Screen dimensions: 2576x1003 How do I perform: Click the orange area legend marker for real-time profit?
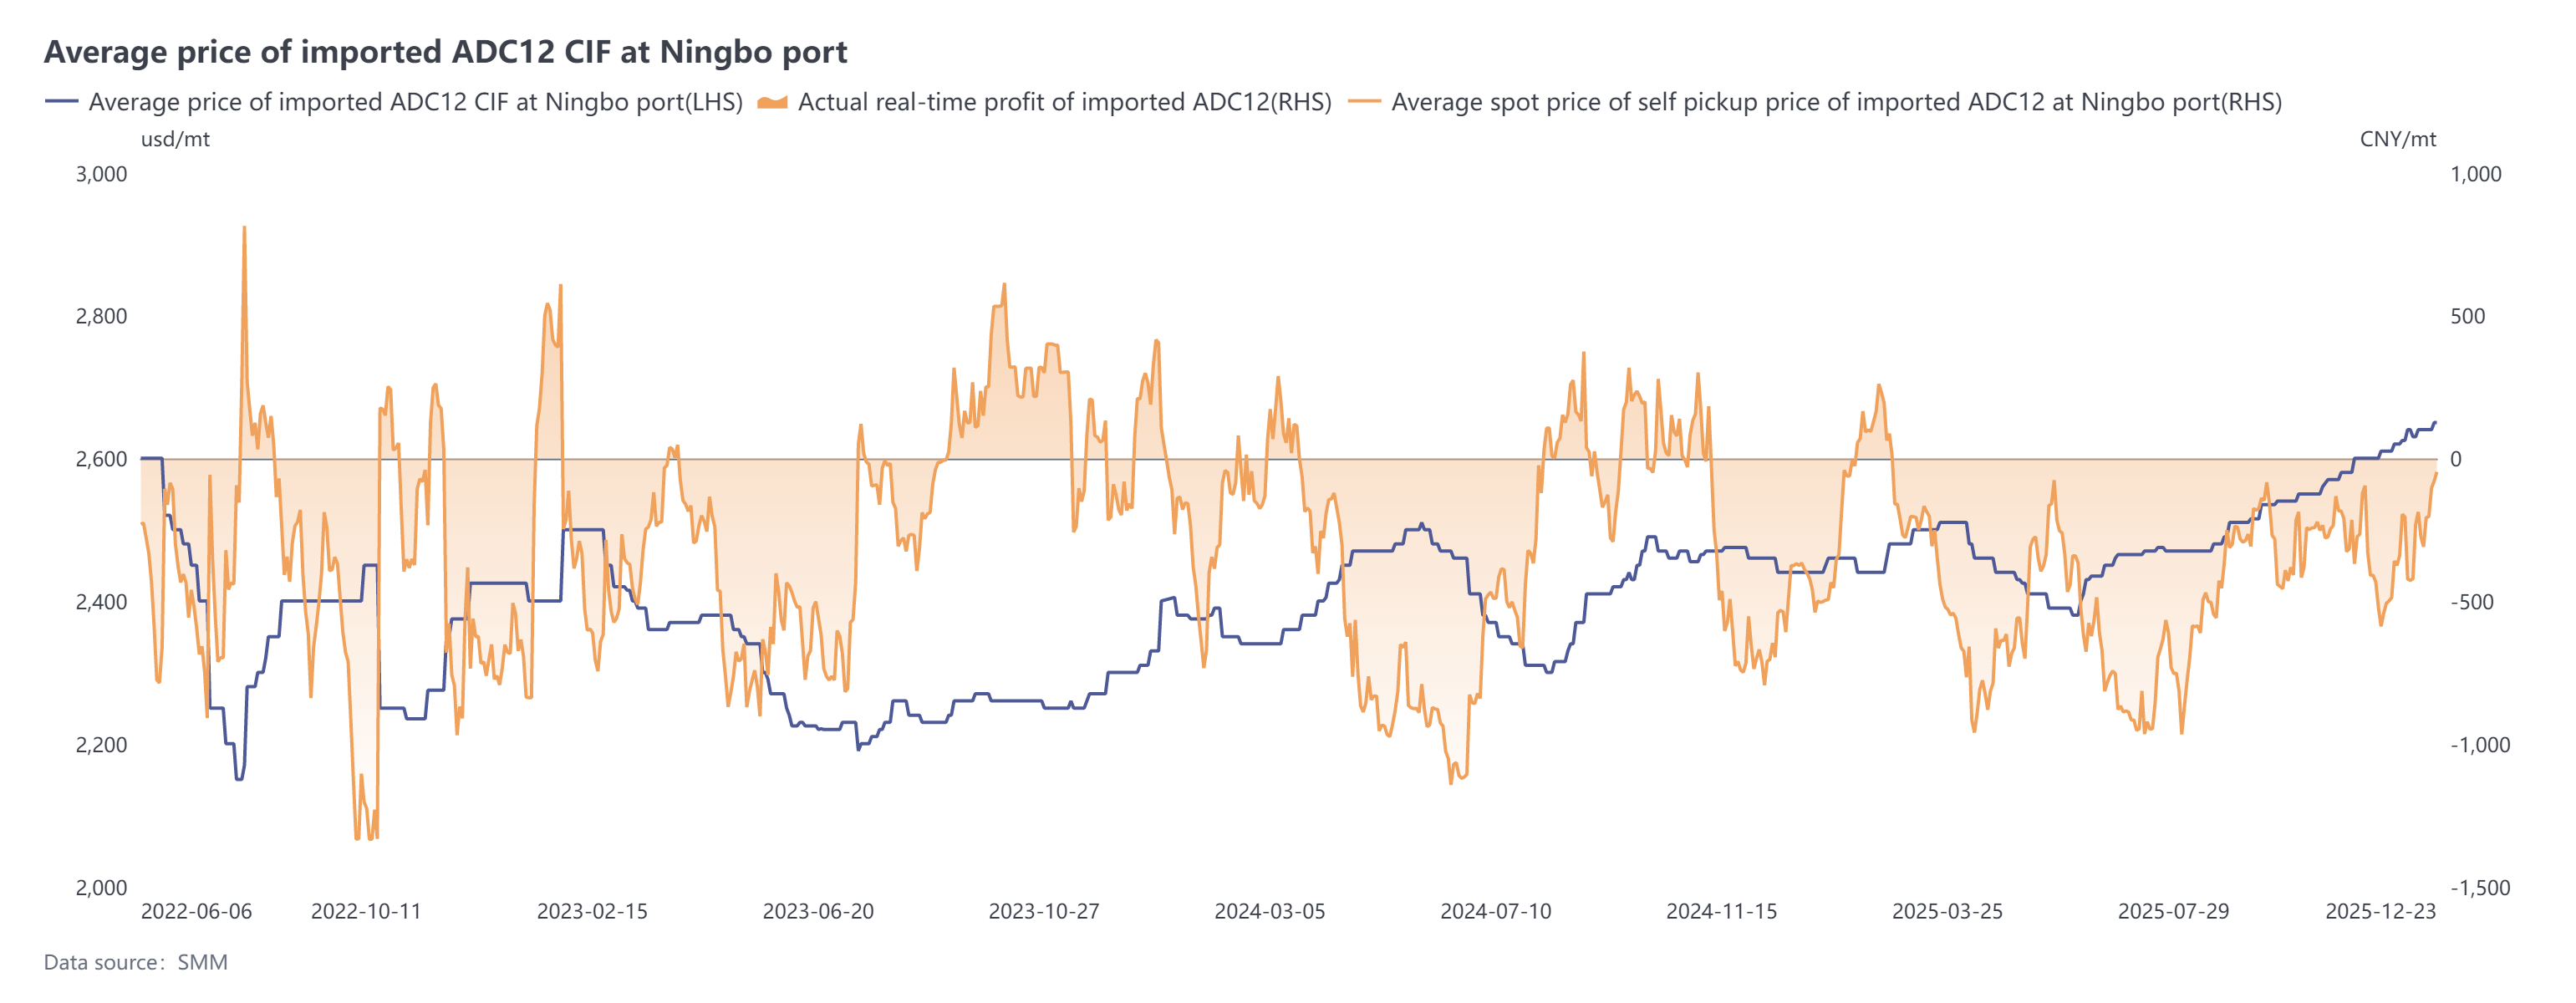[772, 102]
